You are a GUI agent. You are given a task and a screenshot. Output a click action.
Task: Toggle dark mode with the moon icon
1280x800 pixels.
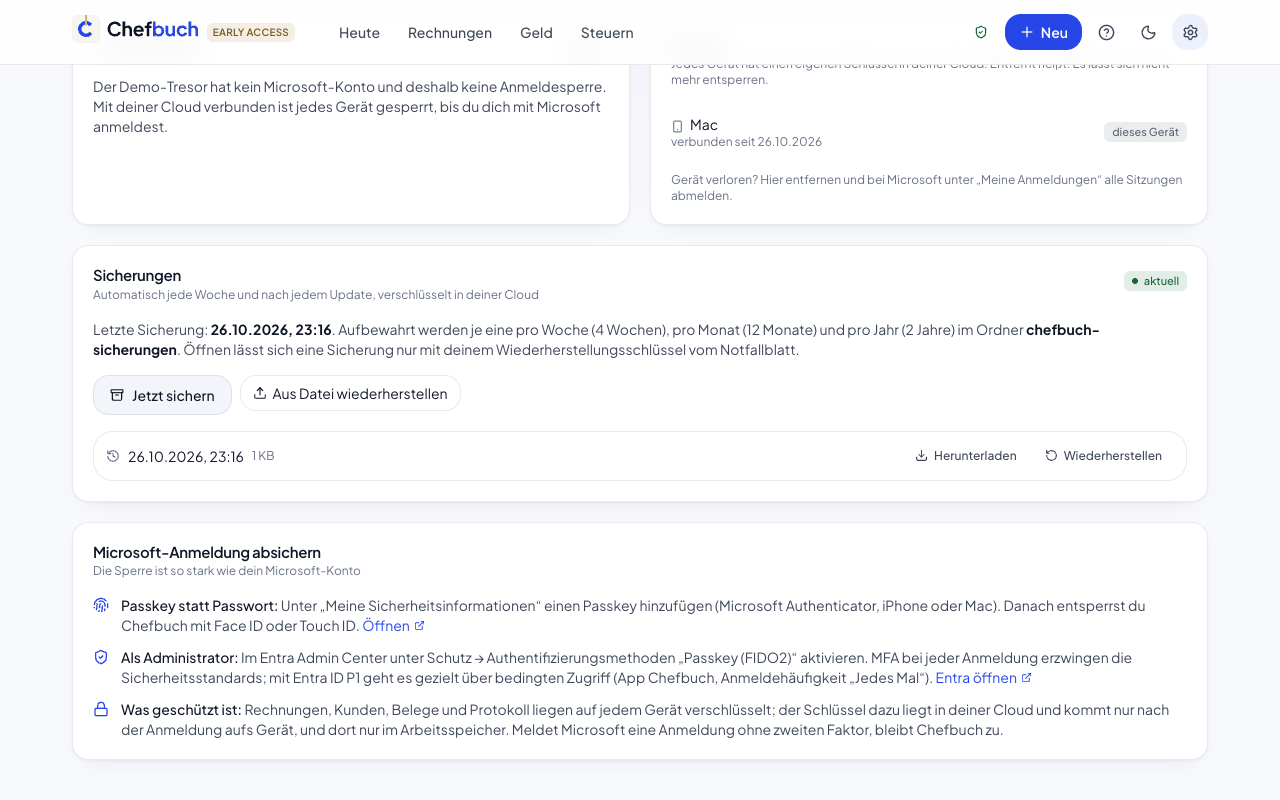[x=1148, y=32]
